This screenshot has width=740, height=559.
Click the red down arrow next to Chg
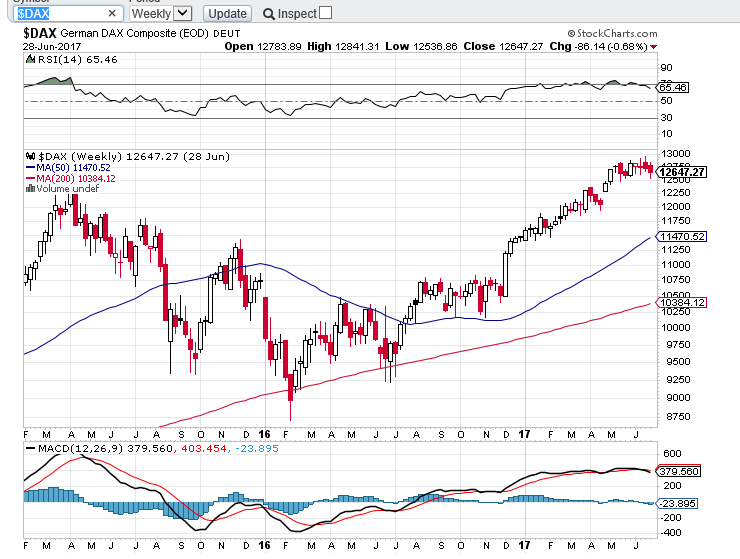click(x=654, y=47)
